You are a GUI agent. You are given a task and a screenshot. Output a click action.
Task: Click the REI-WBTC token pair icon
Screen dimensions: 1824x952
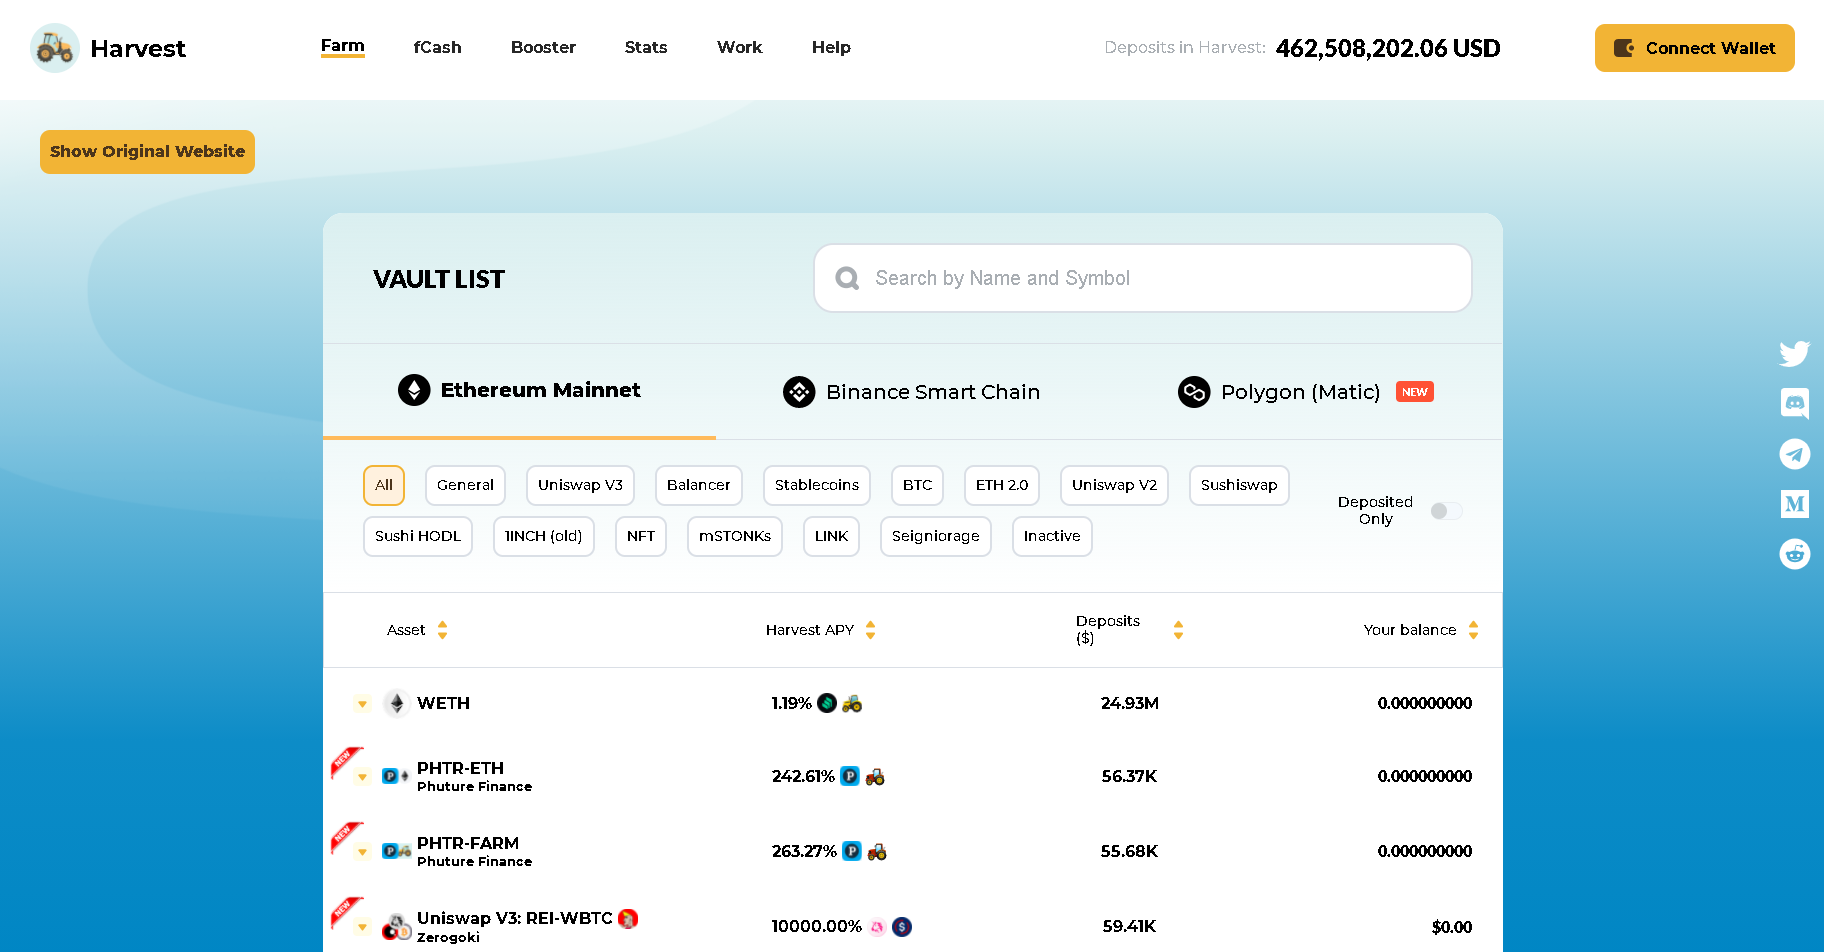396,927
